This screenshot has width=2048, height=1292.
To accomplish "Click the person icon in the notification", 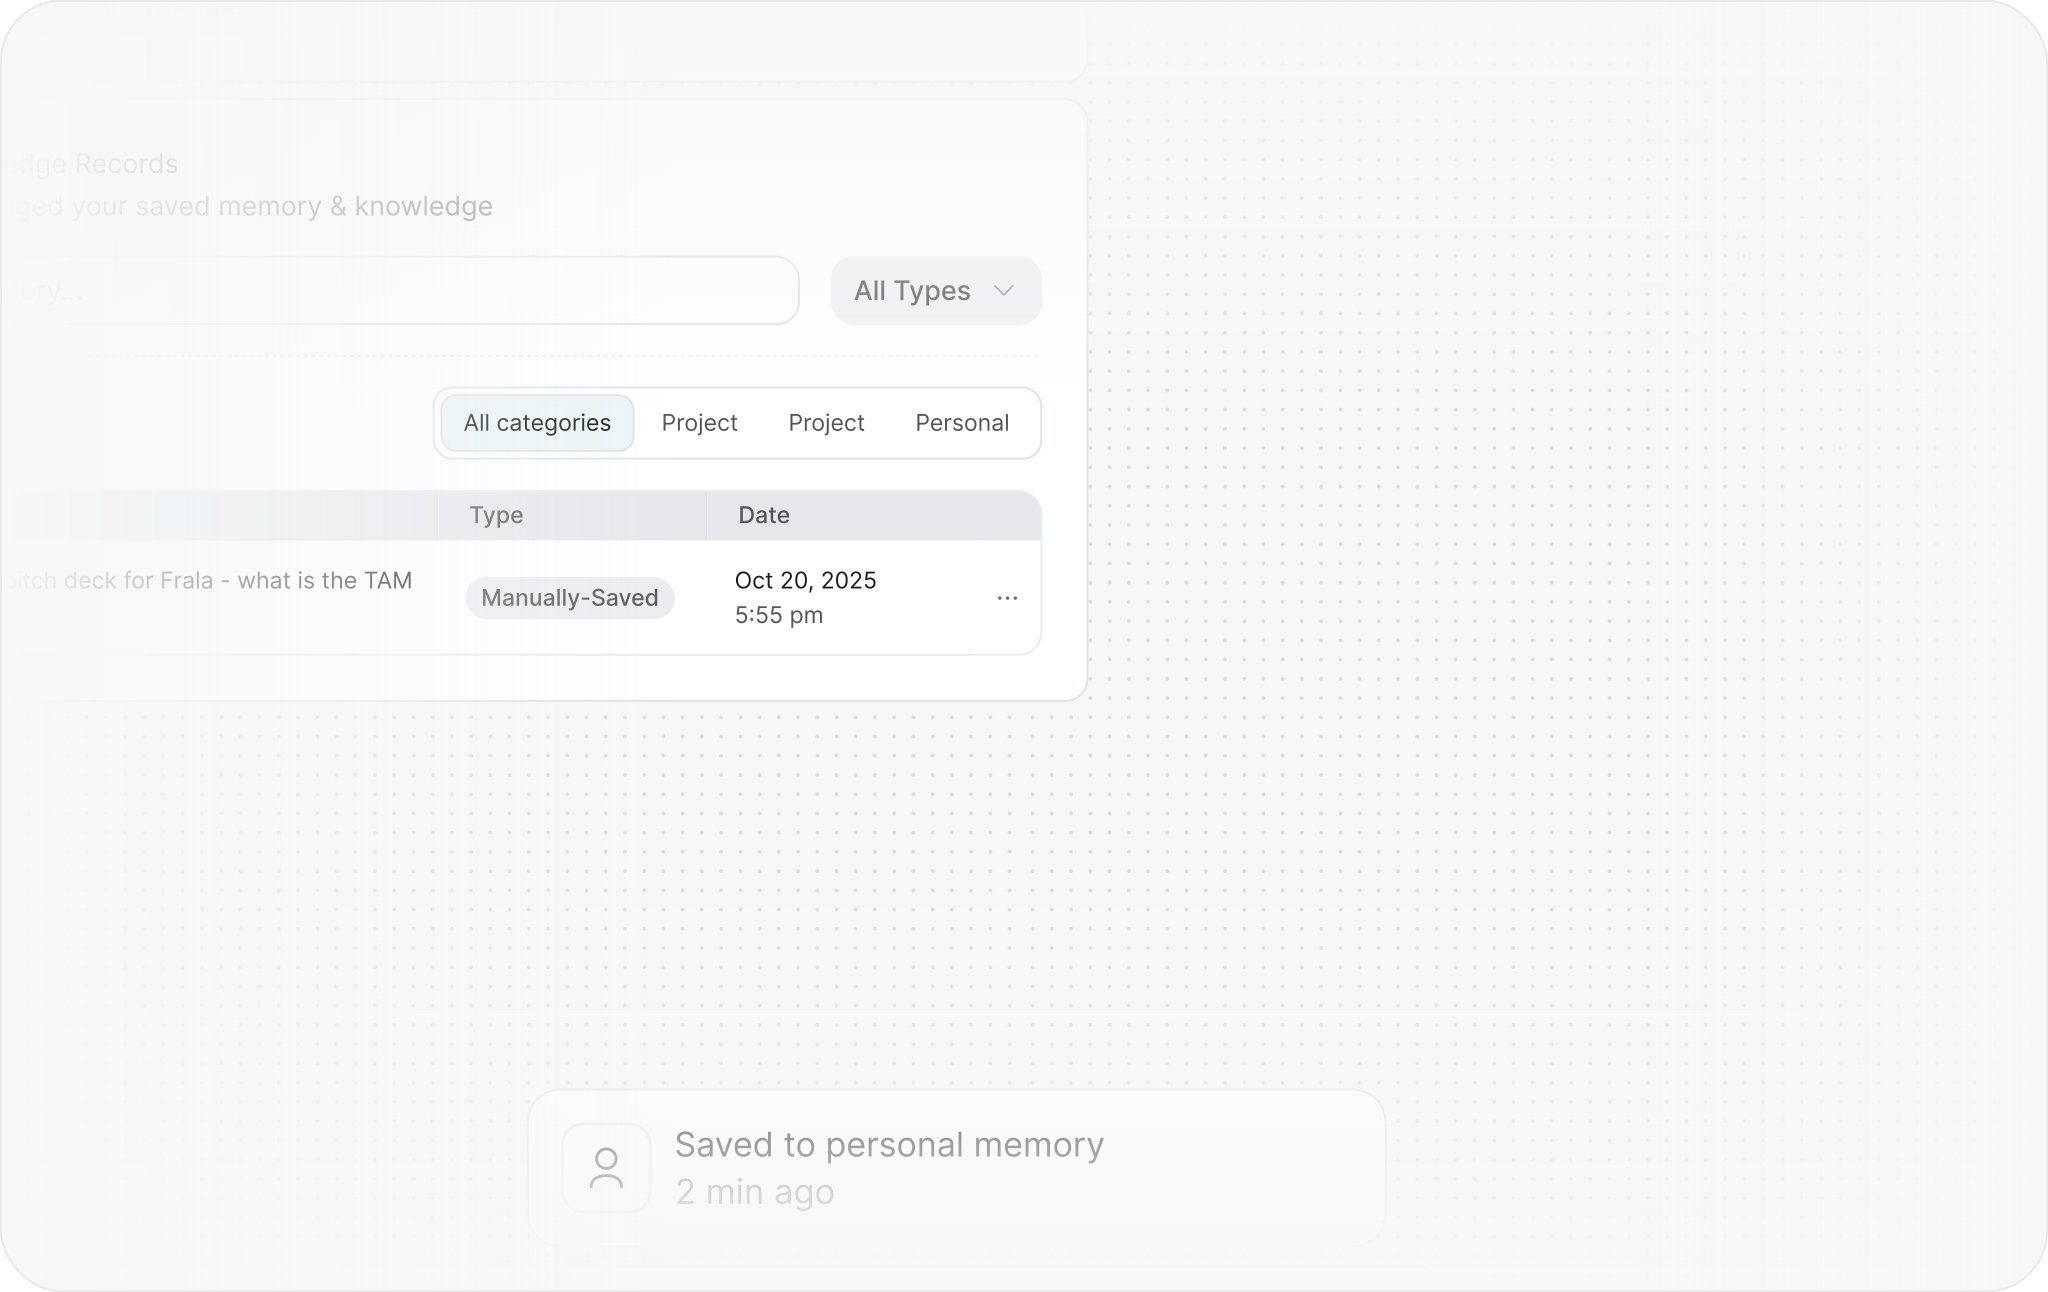I will pos(606,1168).
